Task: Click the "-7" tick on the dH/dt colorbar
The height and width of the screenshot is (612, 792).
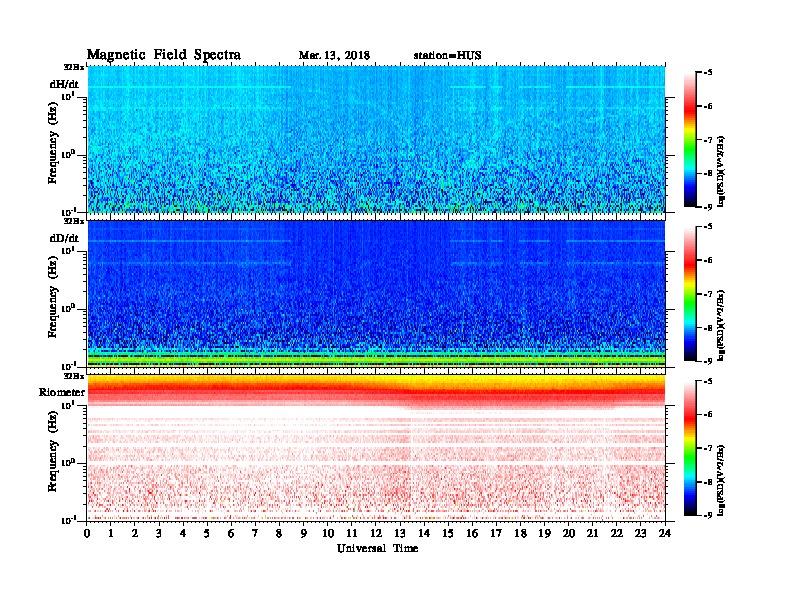Action: (x=708, y=140)
